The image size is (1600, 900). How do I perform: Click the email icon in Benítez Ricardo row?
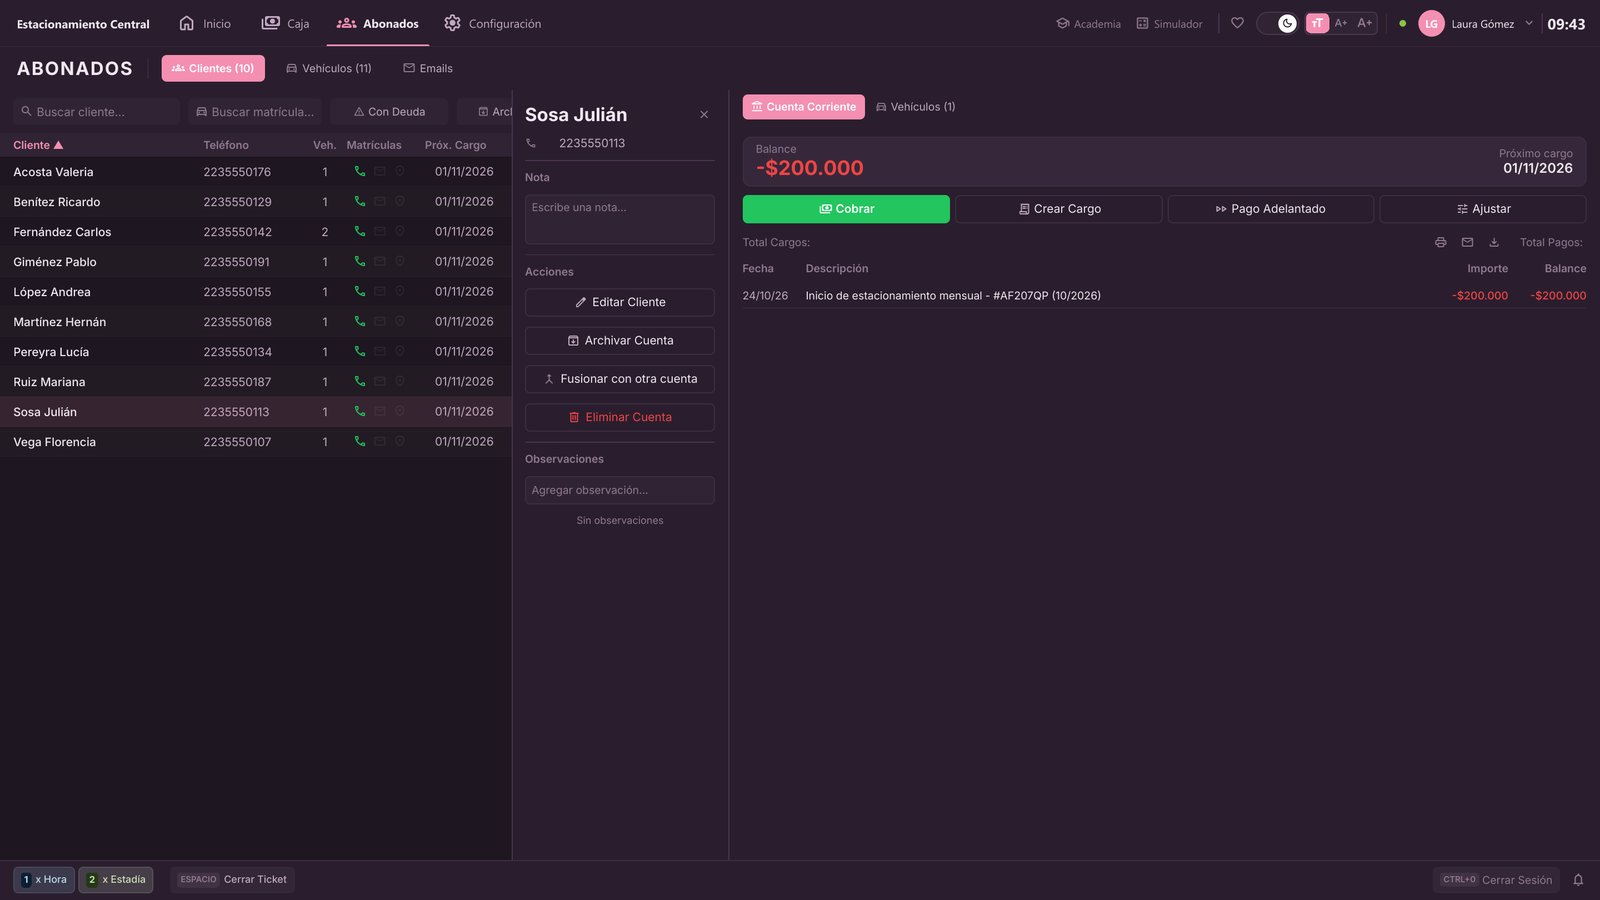[x=380, y=201]
